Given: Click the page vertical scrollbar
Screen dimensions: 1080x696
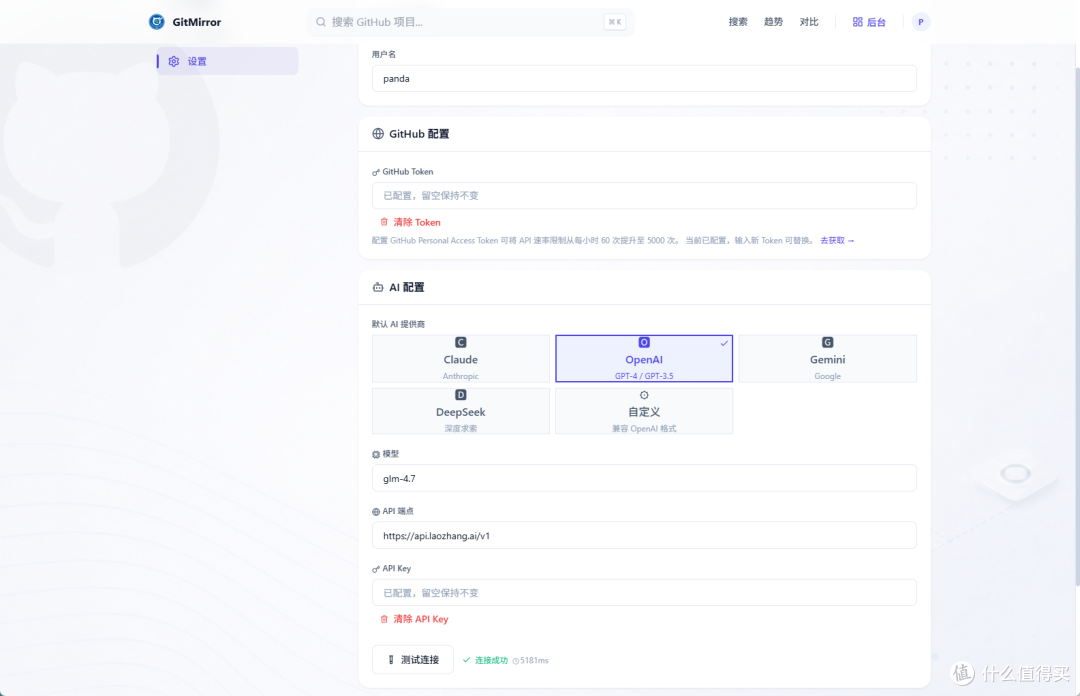Looking at the screenshot, I should 1076,327.
